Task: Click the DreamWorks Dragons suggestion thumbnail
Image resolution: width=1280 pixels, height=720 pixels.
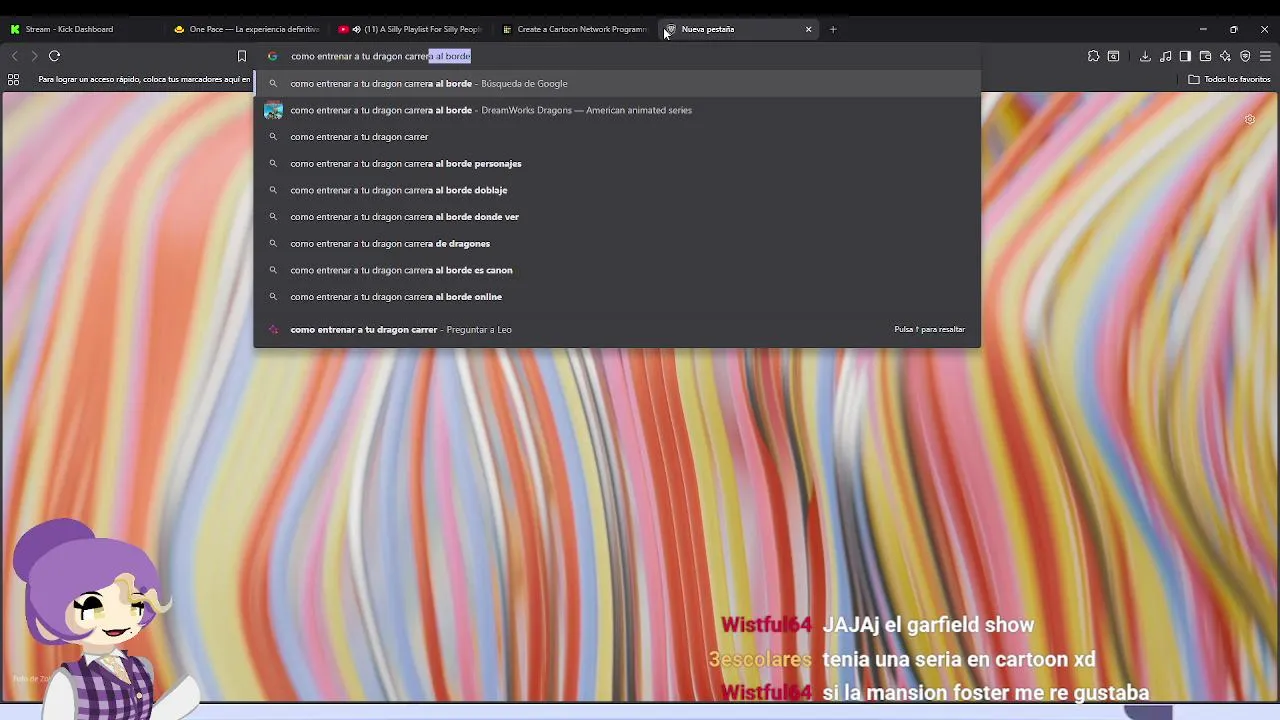Action: click(x=273, y=110)
